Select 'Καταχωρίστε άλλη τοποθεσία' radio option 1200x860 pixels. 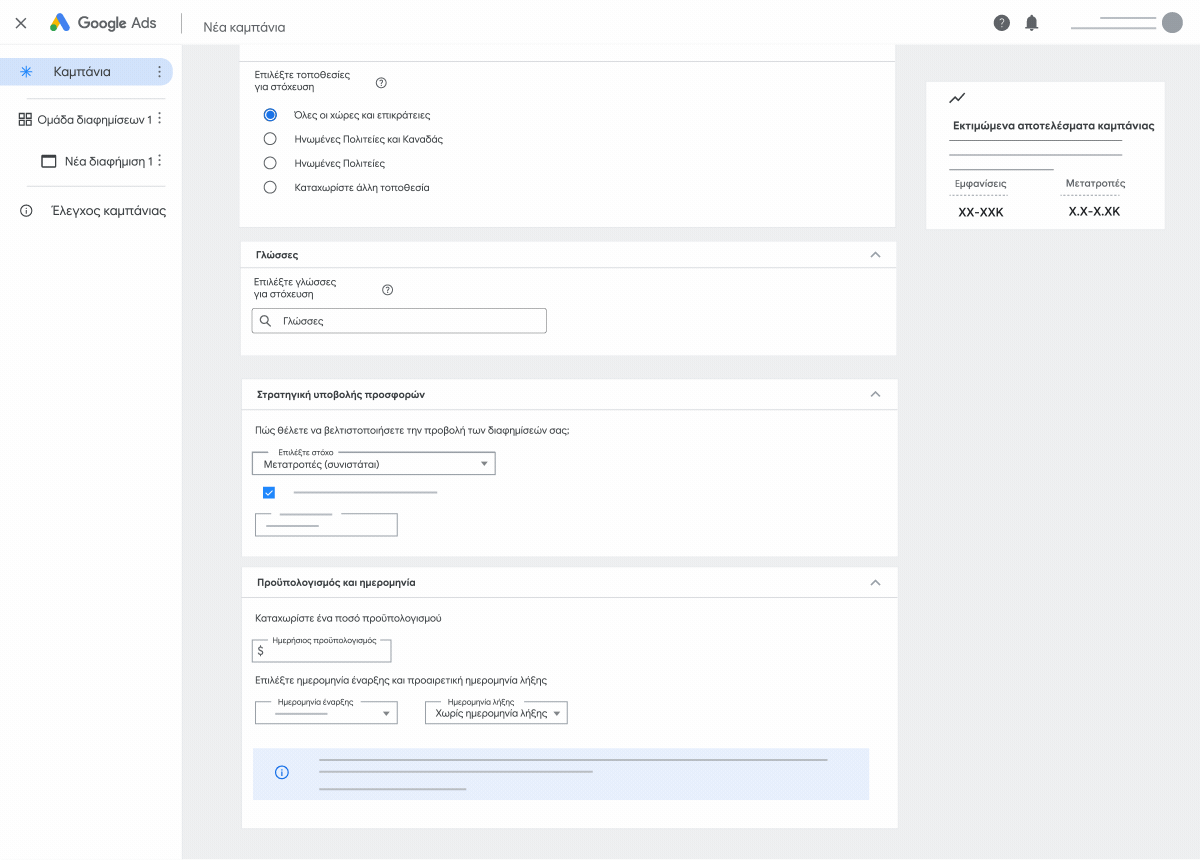coord(270,187)
